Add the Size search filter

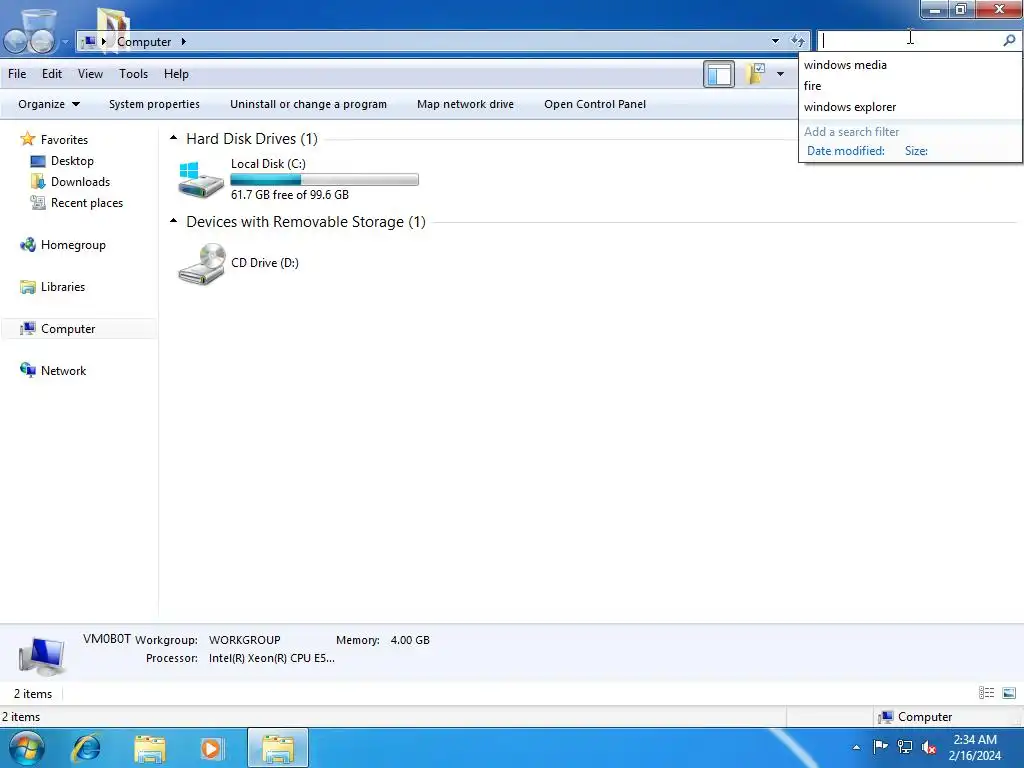coord(916,151)
